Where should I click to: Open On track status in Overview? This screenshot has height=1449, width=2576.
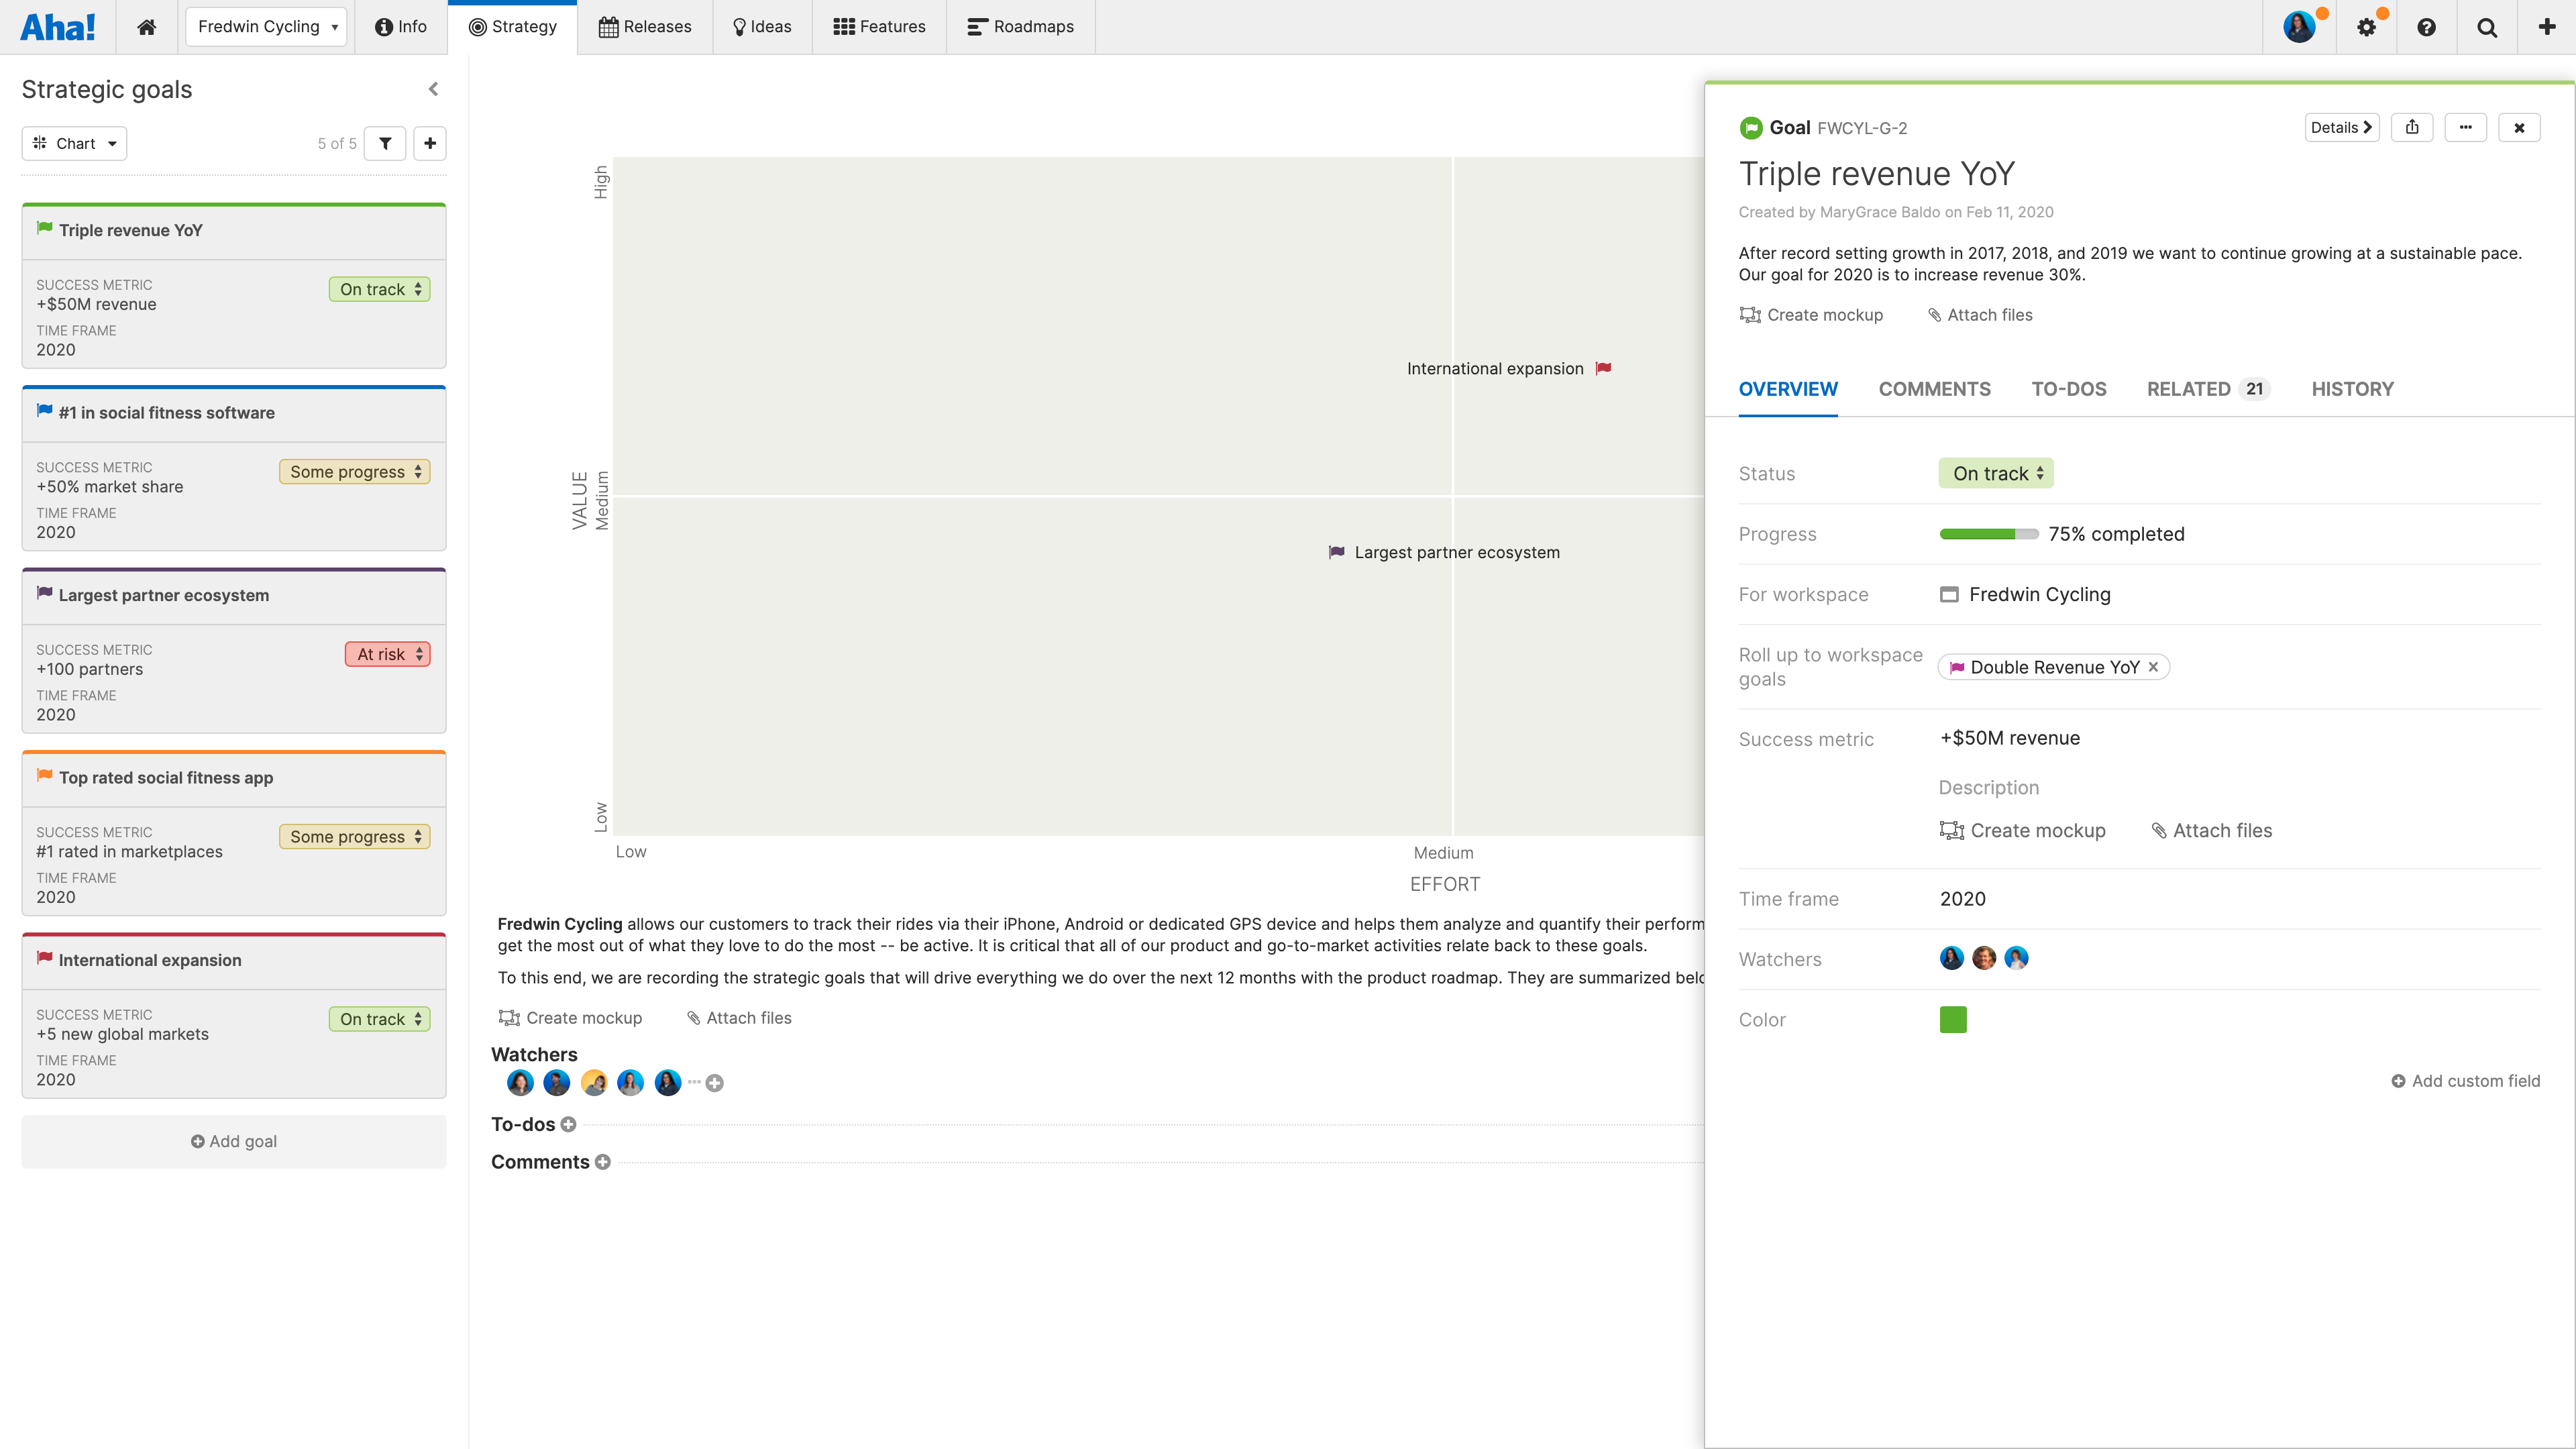click(1996, 473)
